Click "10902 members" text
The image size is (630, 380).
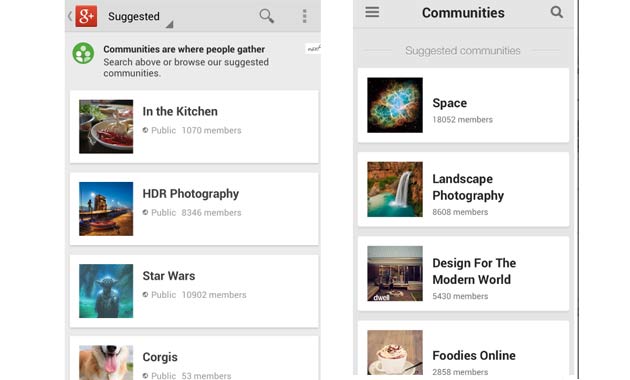[214, 295]
